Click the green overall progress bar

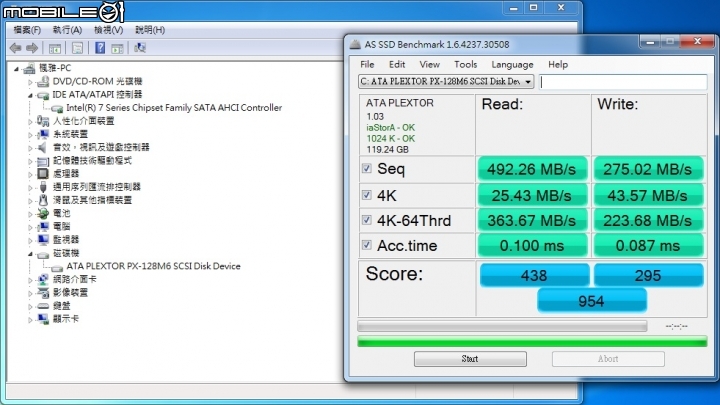[x=532, y=341]
